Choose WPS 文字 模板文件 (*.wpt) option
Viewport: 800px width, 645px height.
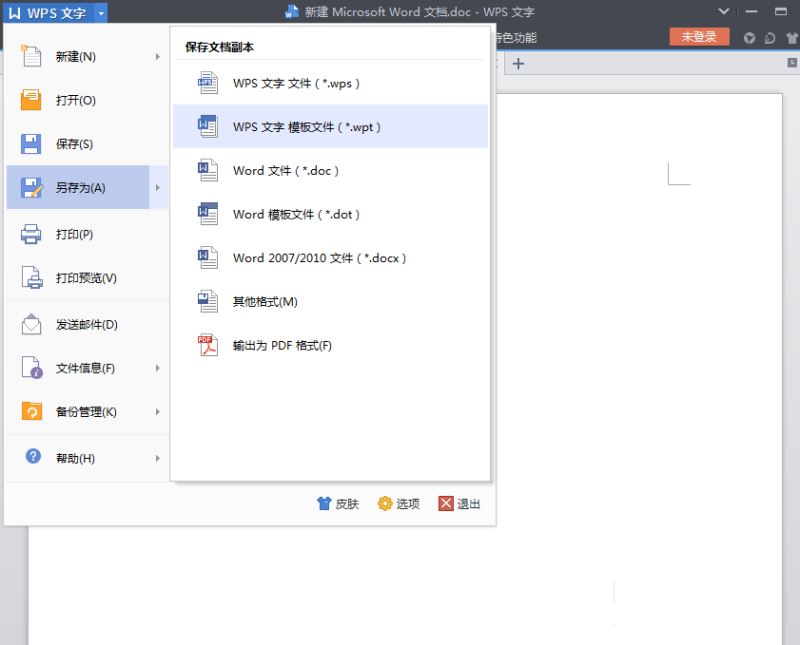coord(330,127)
